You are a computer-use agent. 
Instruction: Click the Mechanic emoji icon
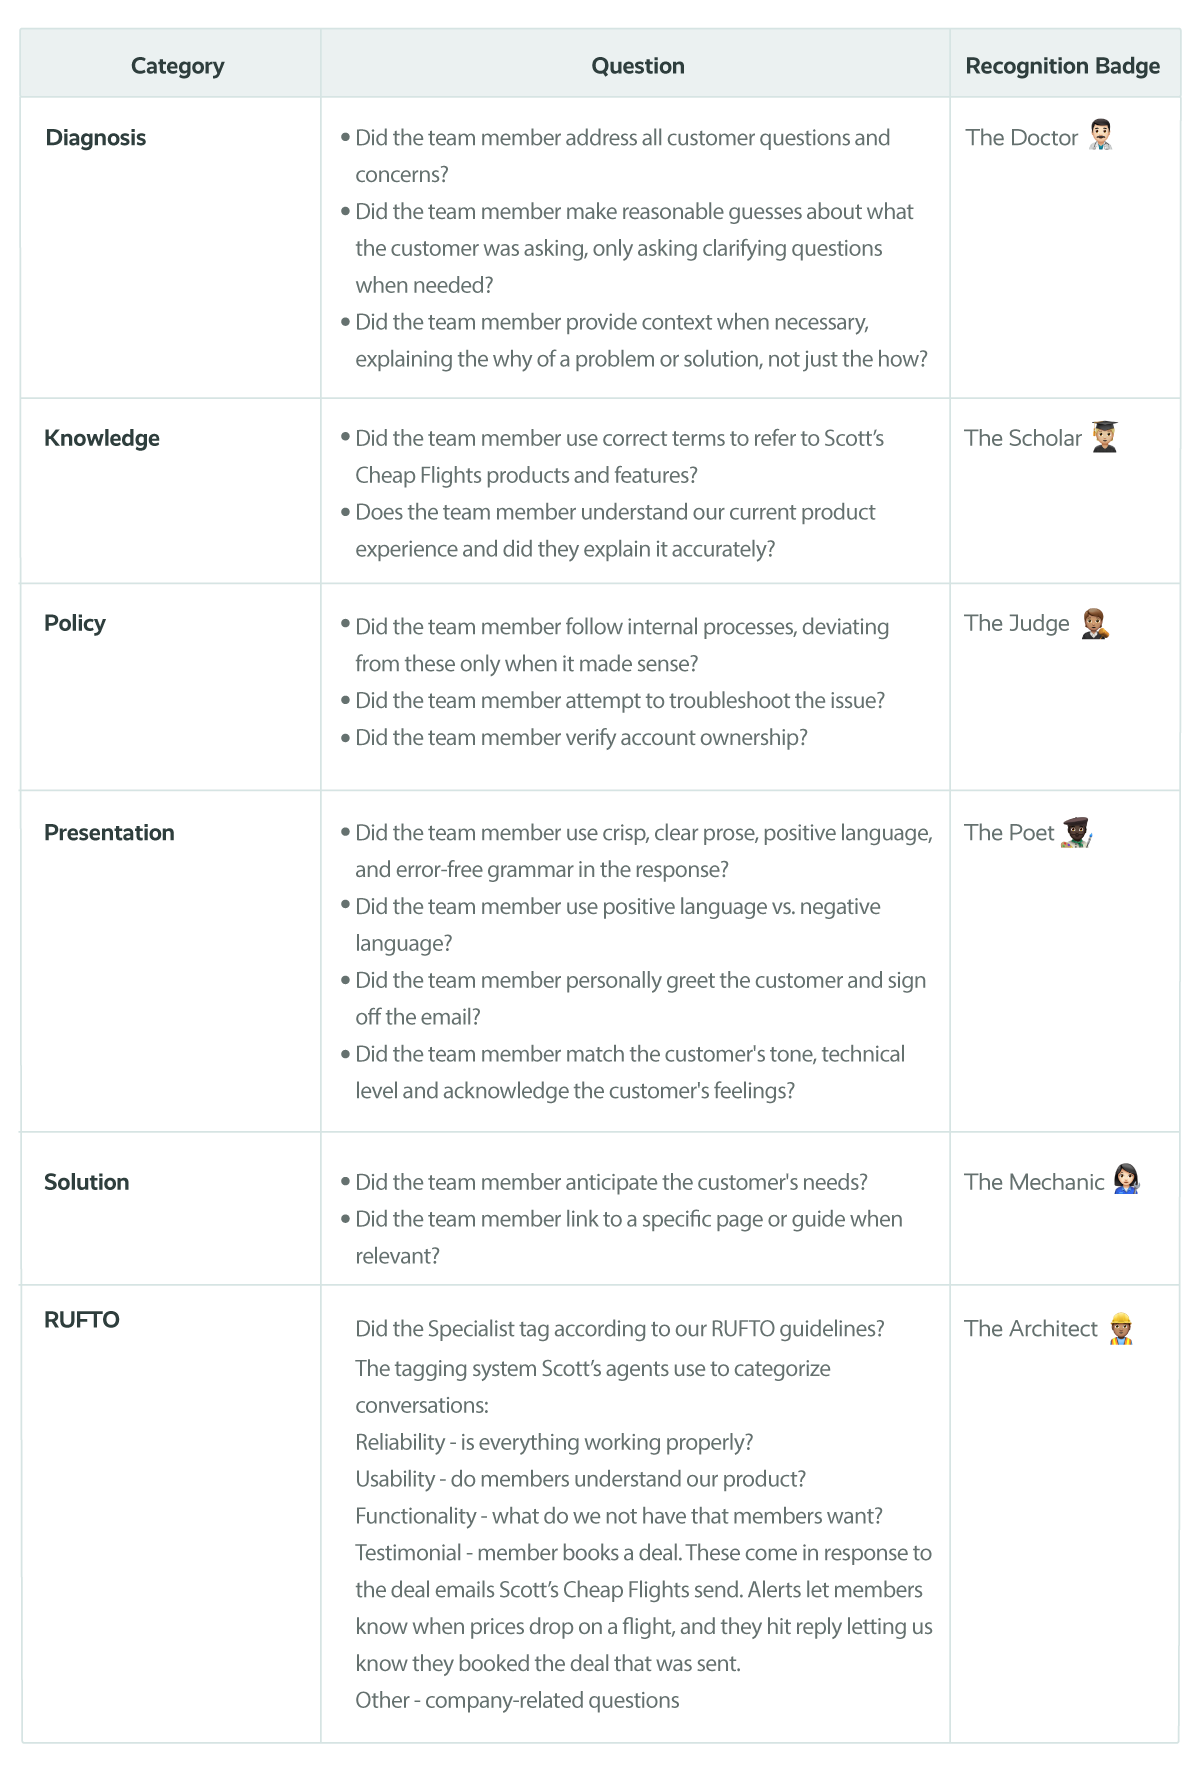(1126, 1180)
